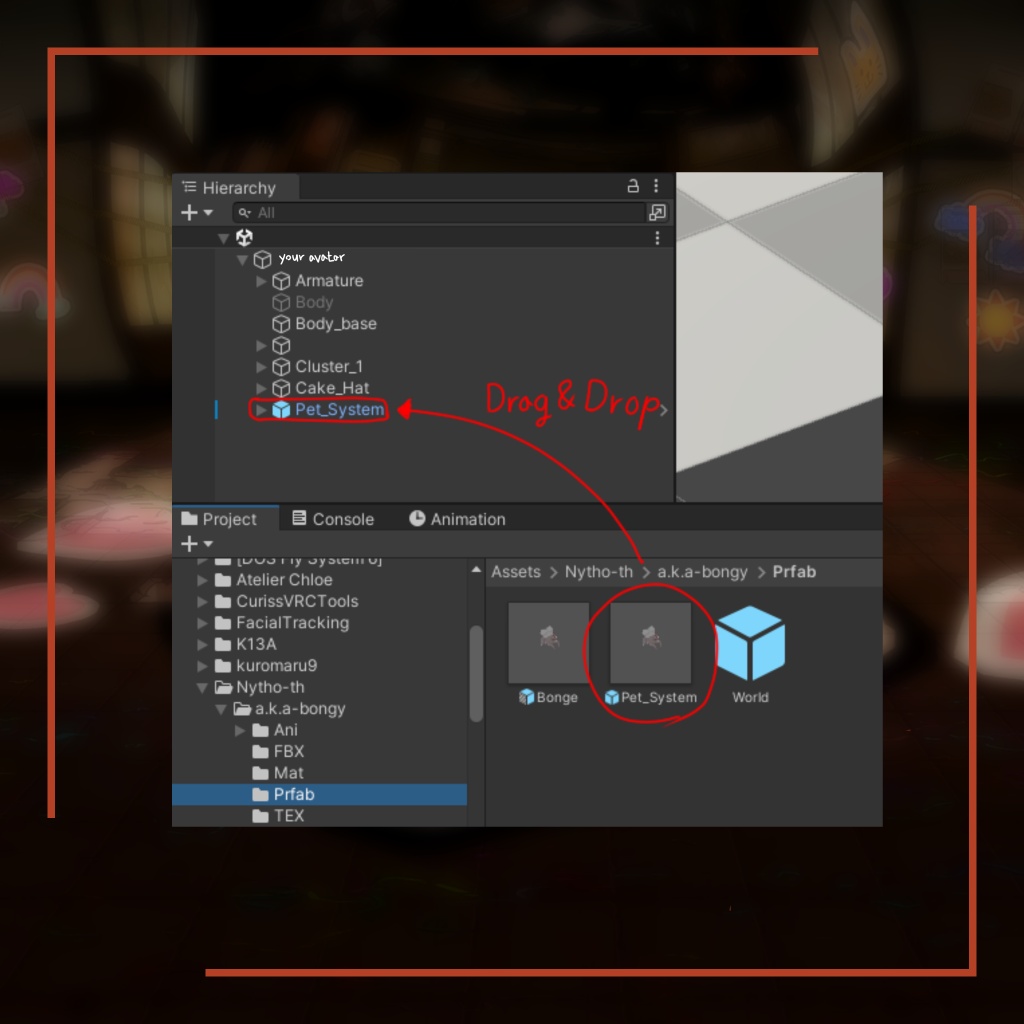Select Armature in the Hierarchy
Viewport: 1024px width, 1024px height.
[329, 281]
